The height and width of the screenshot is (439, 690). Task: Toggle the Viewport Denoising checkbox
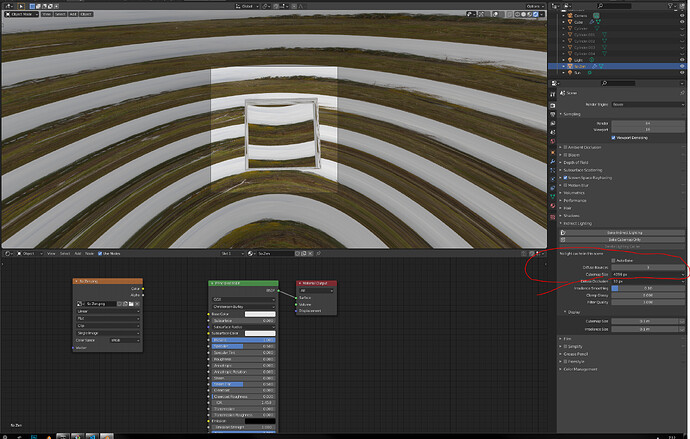613,138
